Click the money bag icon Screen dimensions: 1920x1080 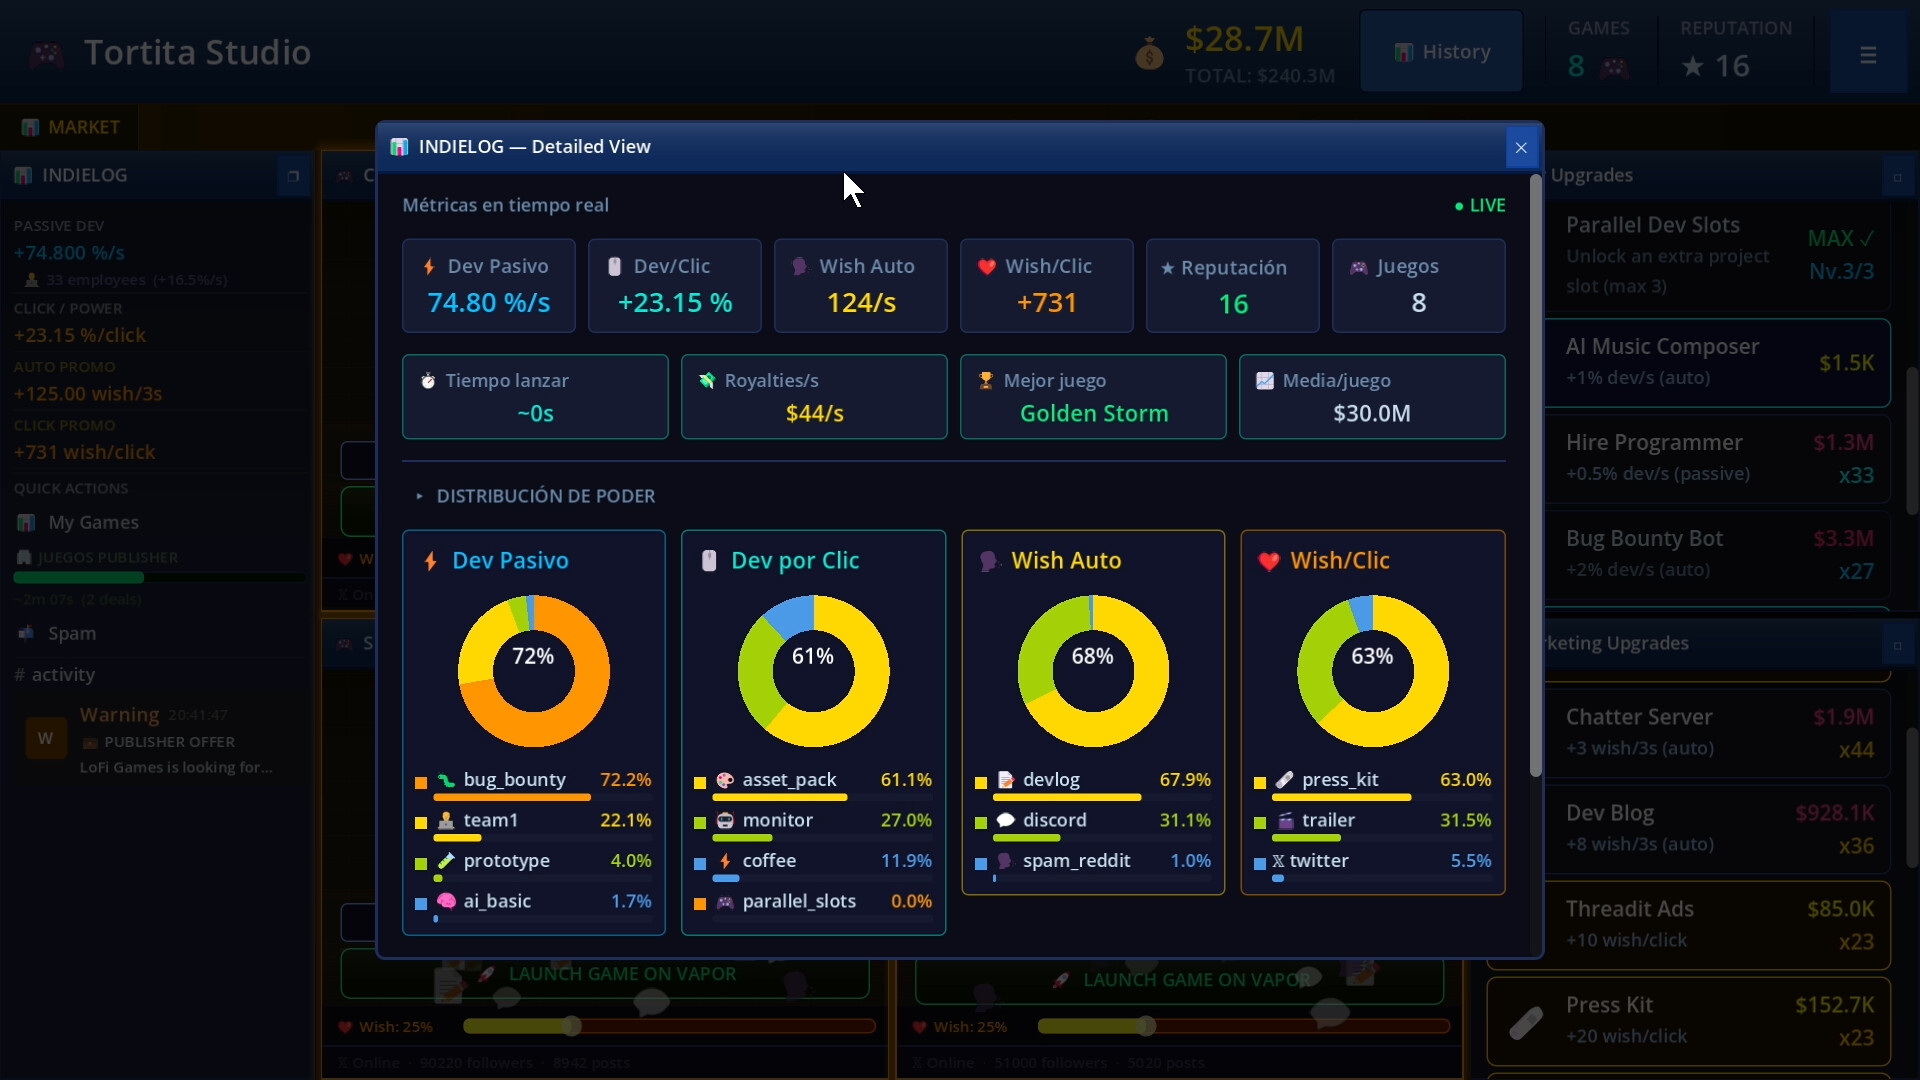[1150, 54]
